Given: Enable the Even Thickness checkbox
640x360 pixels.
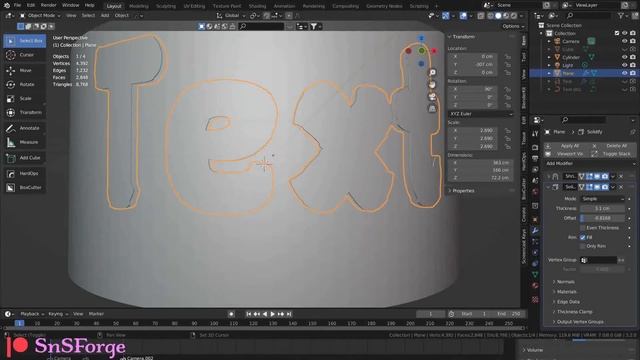Looking at the screenshot, I should coord(582,228).
